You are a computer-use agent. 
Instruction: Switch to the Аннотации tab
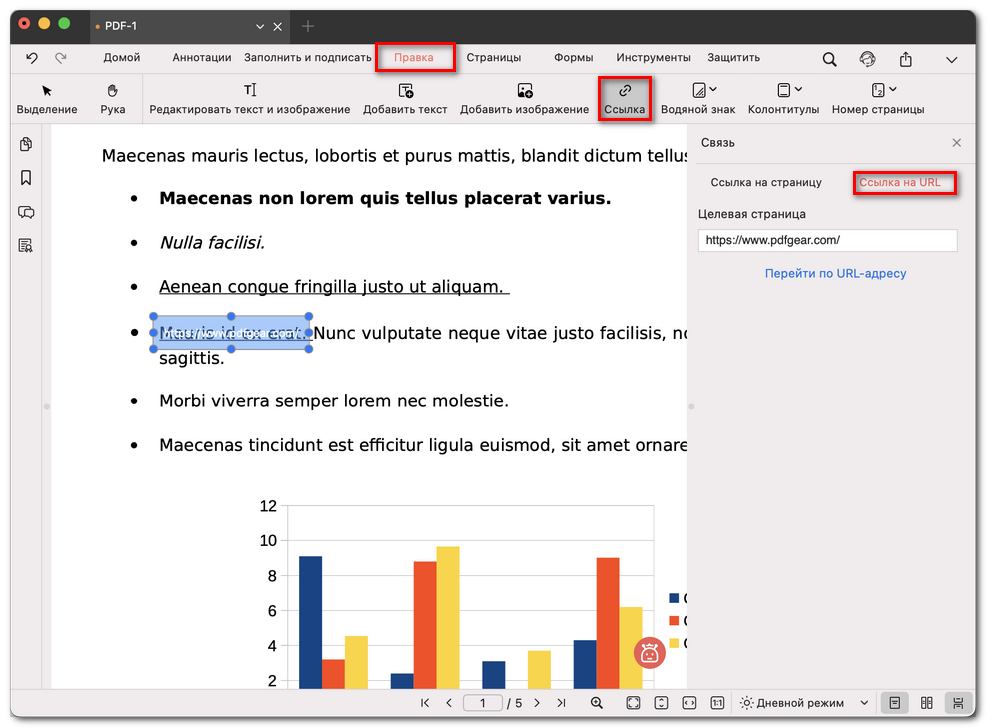point(201,58)
